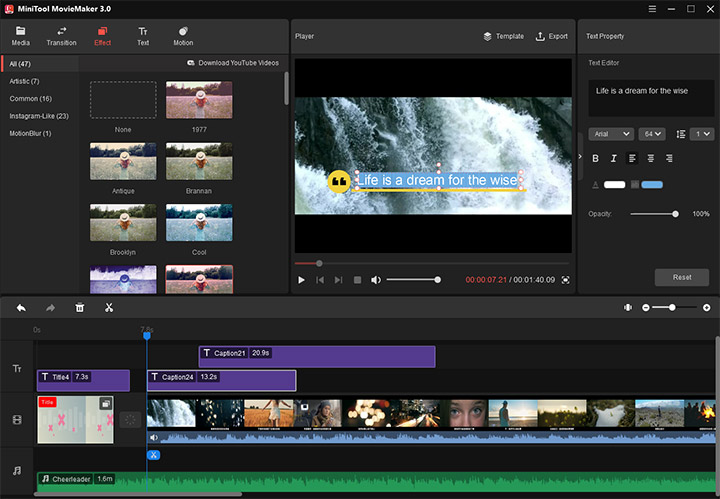Delete selected clip with the trash icon
Viewport: 720px width, 499px height.
(80, 308)
